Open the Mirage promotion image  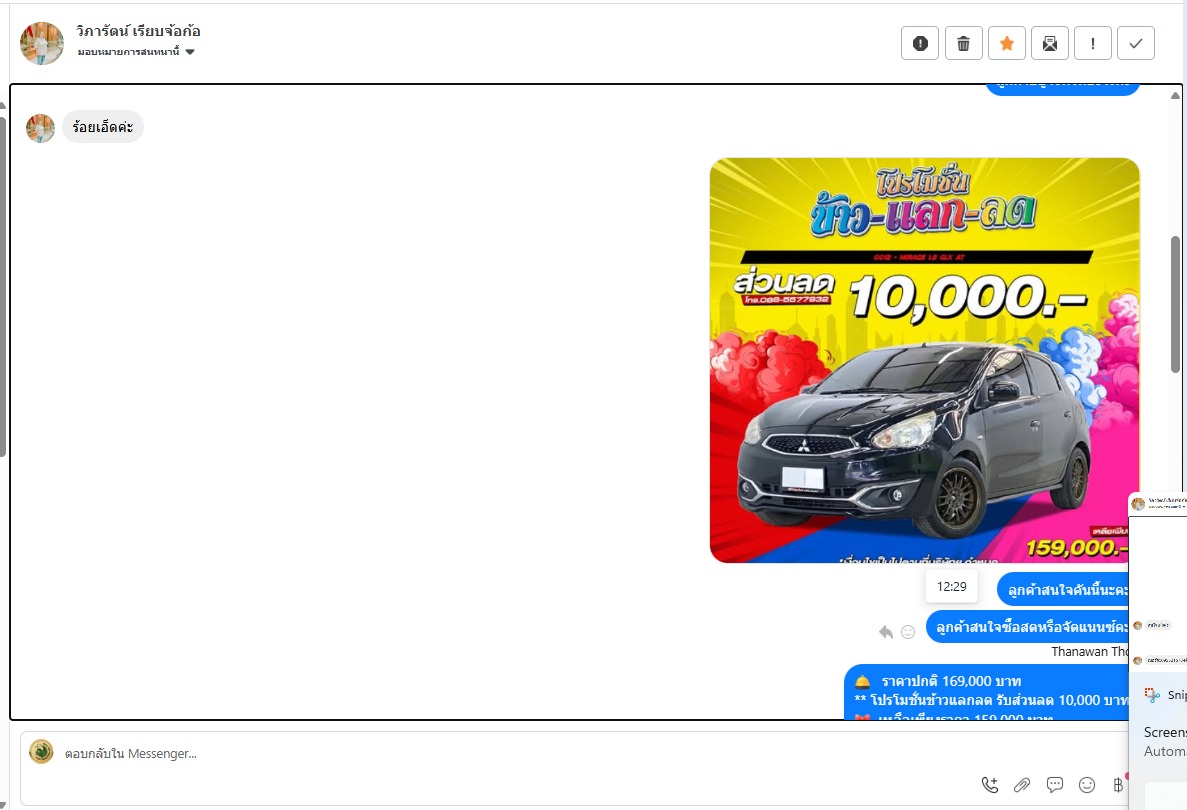(924, 360)
